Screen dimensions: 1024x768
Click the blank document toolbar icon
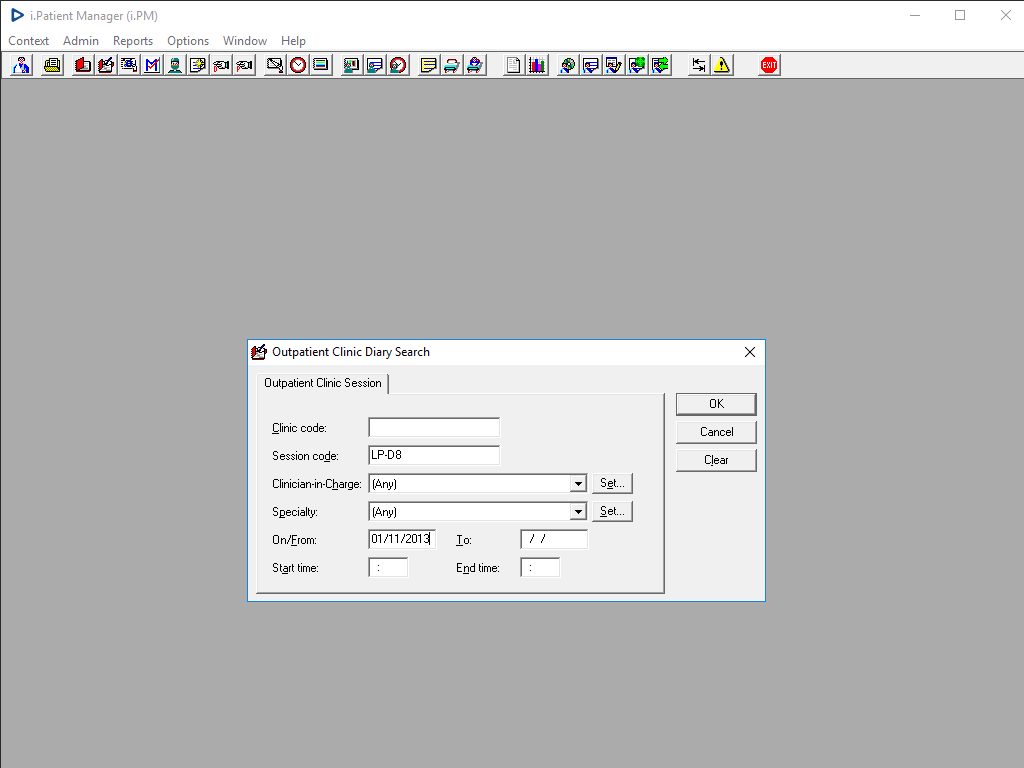click(x=514, y=65)
